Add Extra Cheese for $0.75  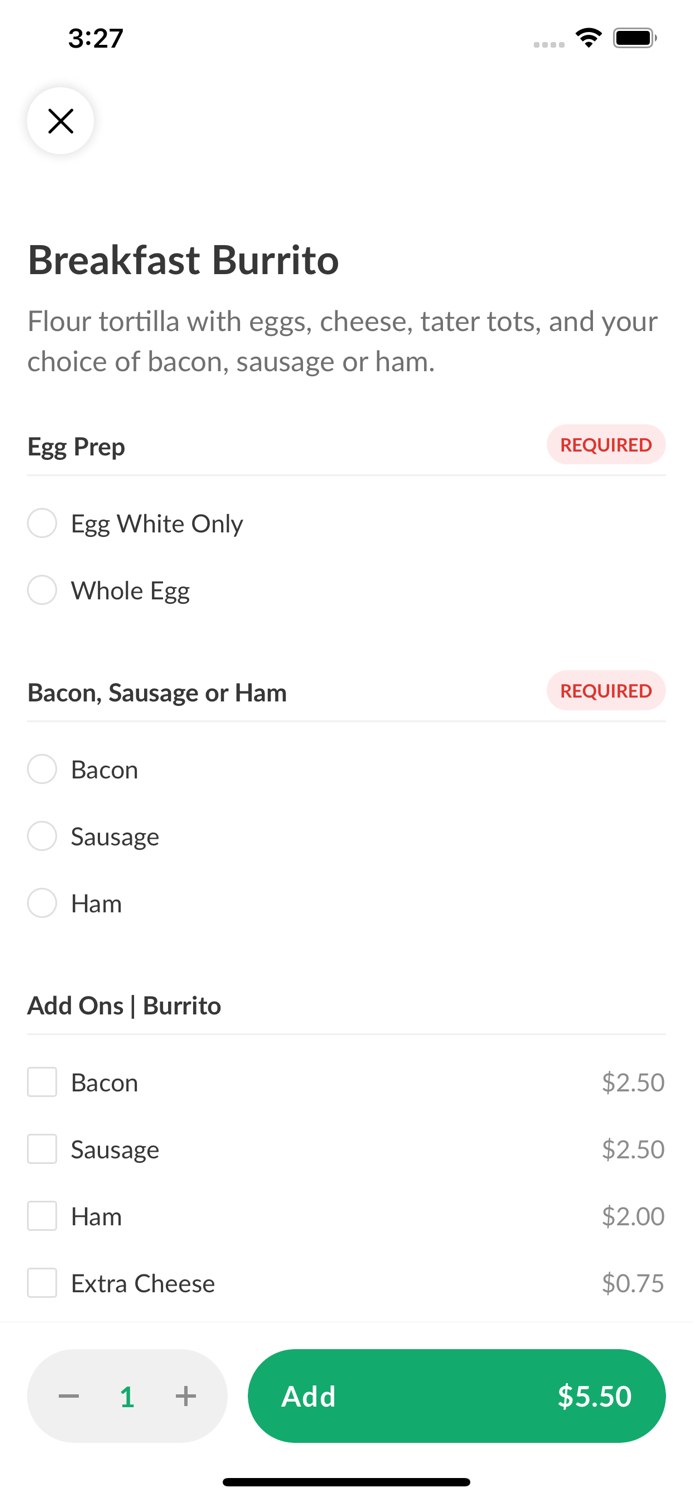click(42, 1282)
